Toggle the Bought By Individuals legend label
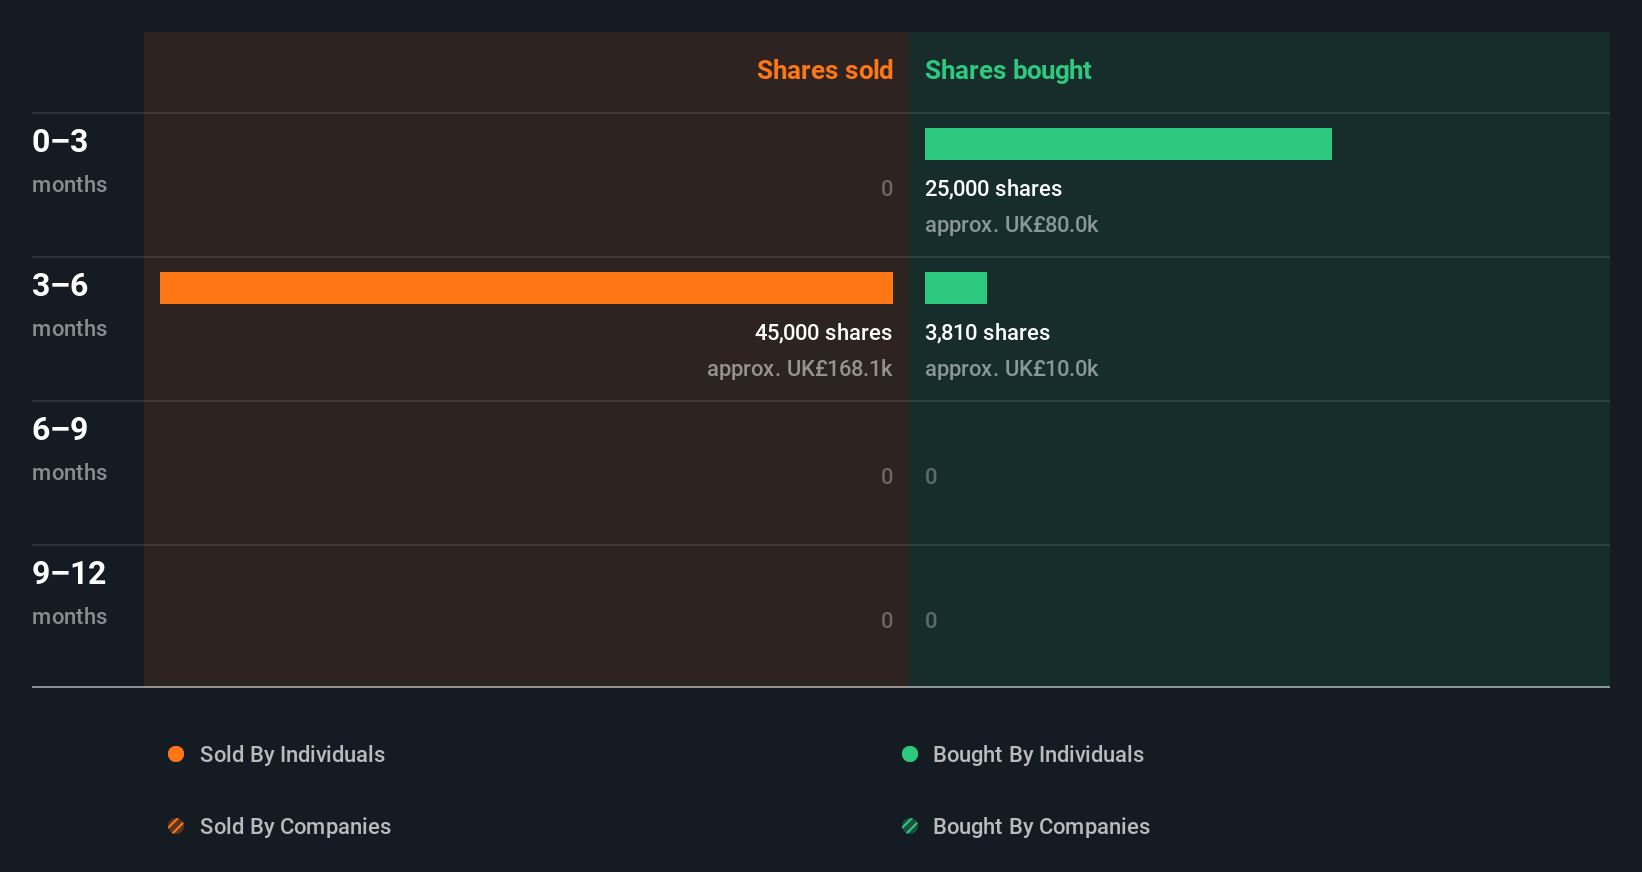Image resolution: width=1642 pixels, height=872 pixels. pos(1038,754)
